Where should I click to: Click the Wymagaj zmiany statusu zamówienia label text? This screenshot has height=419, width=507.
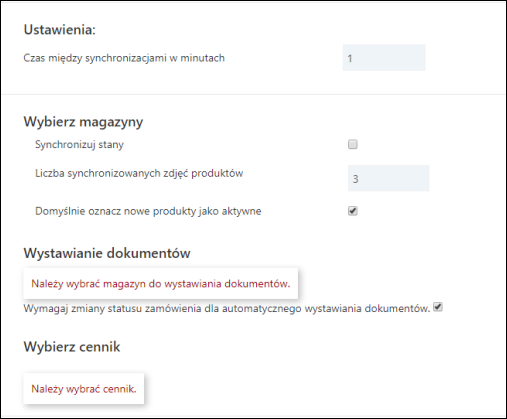pyautogui.click(x=227, y=308)
